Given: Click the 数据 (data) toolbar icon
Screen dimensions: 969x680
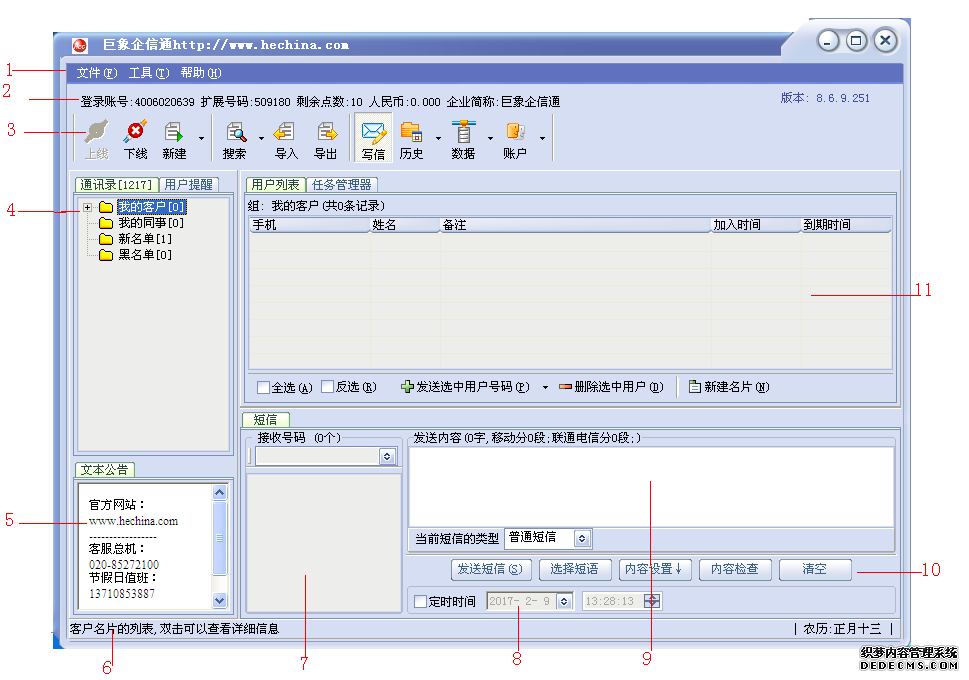Looking at the screenshot, I should 463,138.
